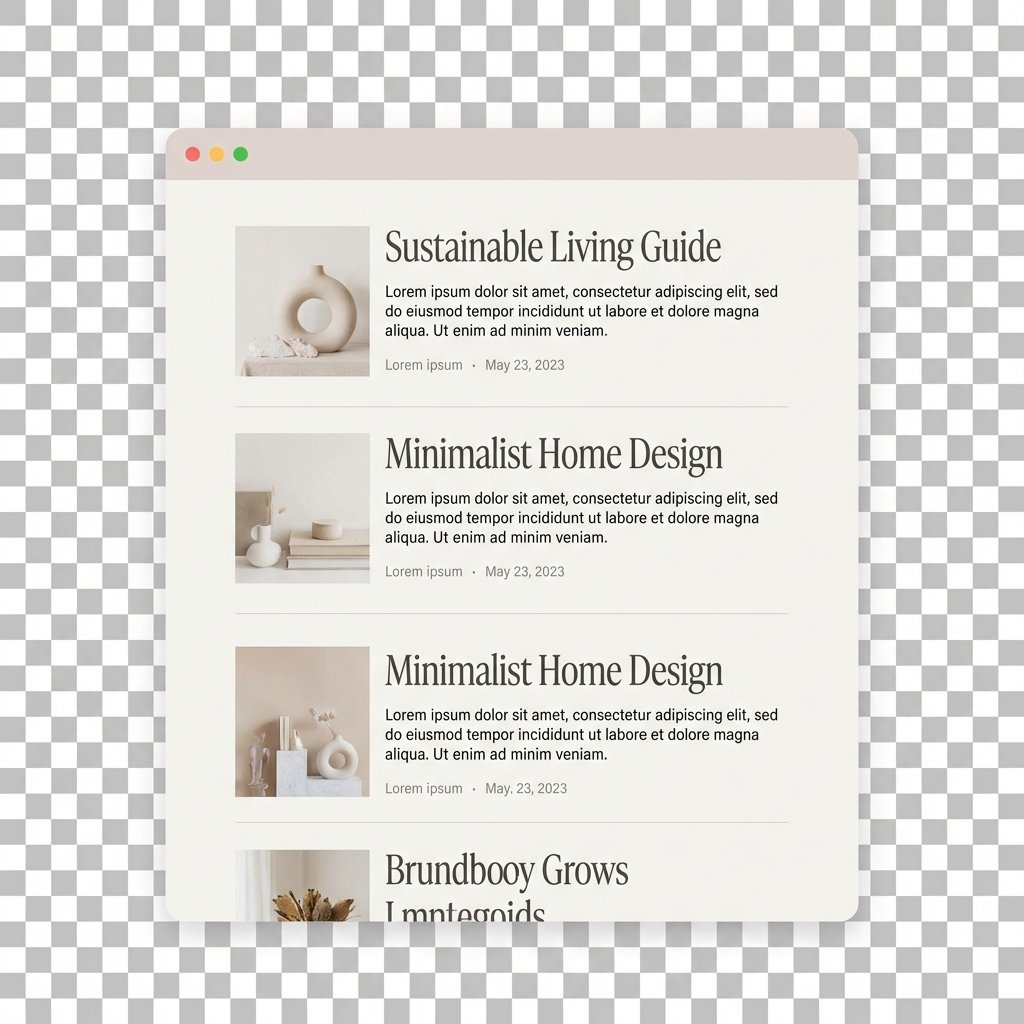Open the thumbnail showing vase and stacked books

[302, 508]
